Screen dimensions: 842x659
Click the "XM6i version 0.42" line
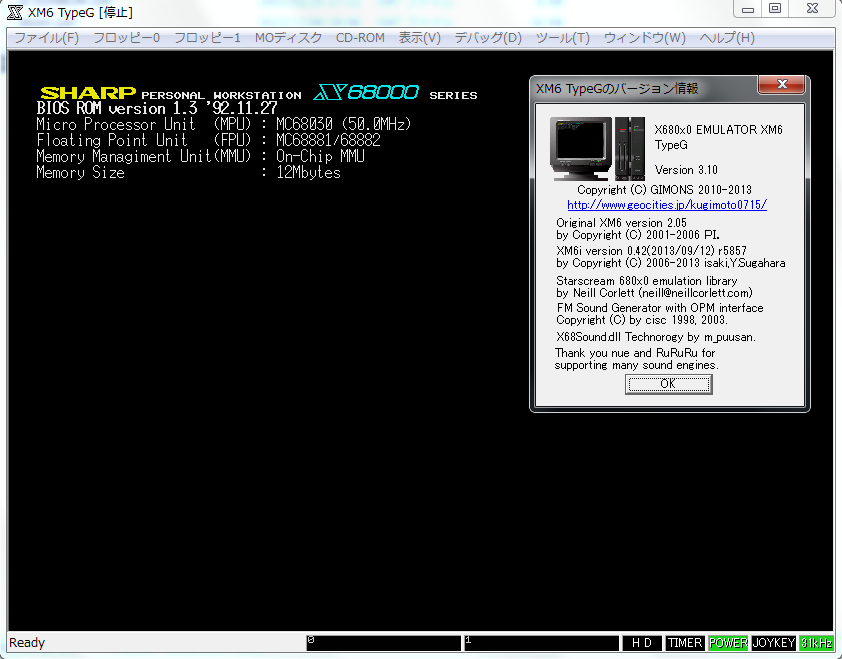pyautogui.click(x=651, y=251)
